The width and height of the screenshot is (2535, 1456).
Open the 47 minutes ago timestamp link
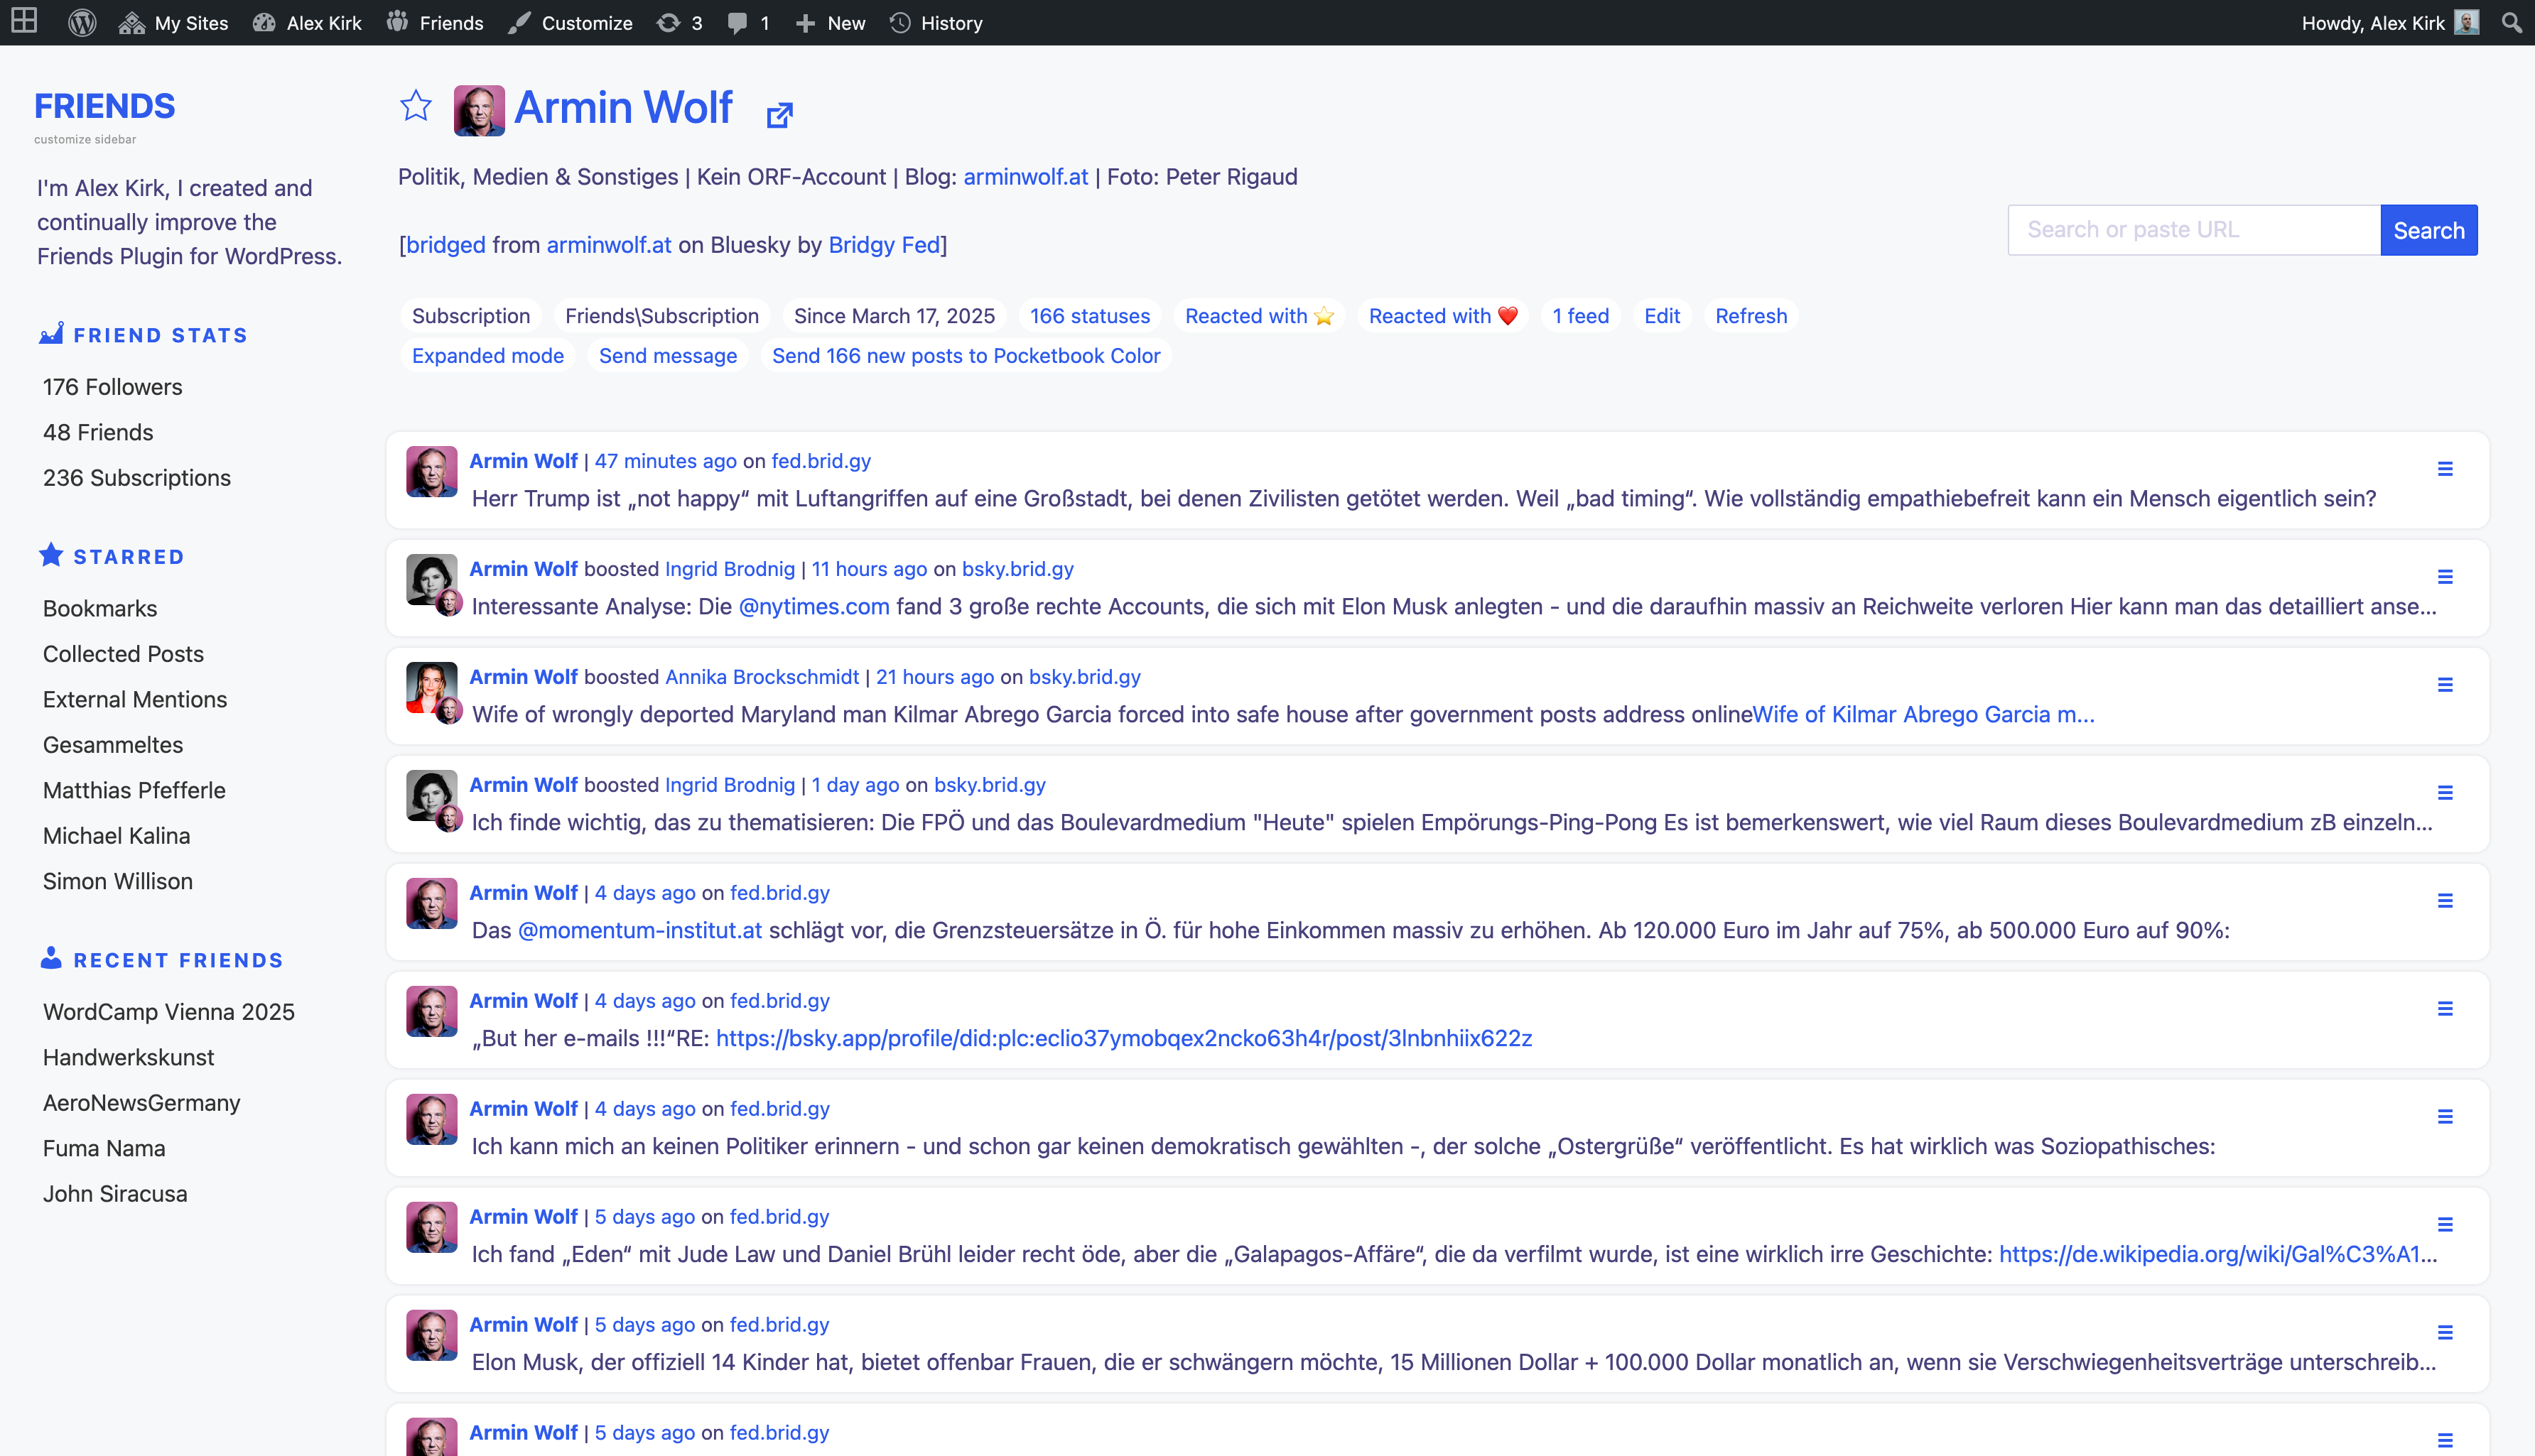click(665, 461)
